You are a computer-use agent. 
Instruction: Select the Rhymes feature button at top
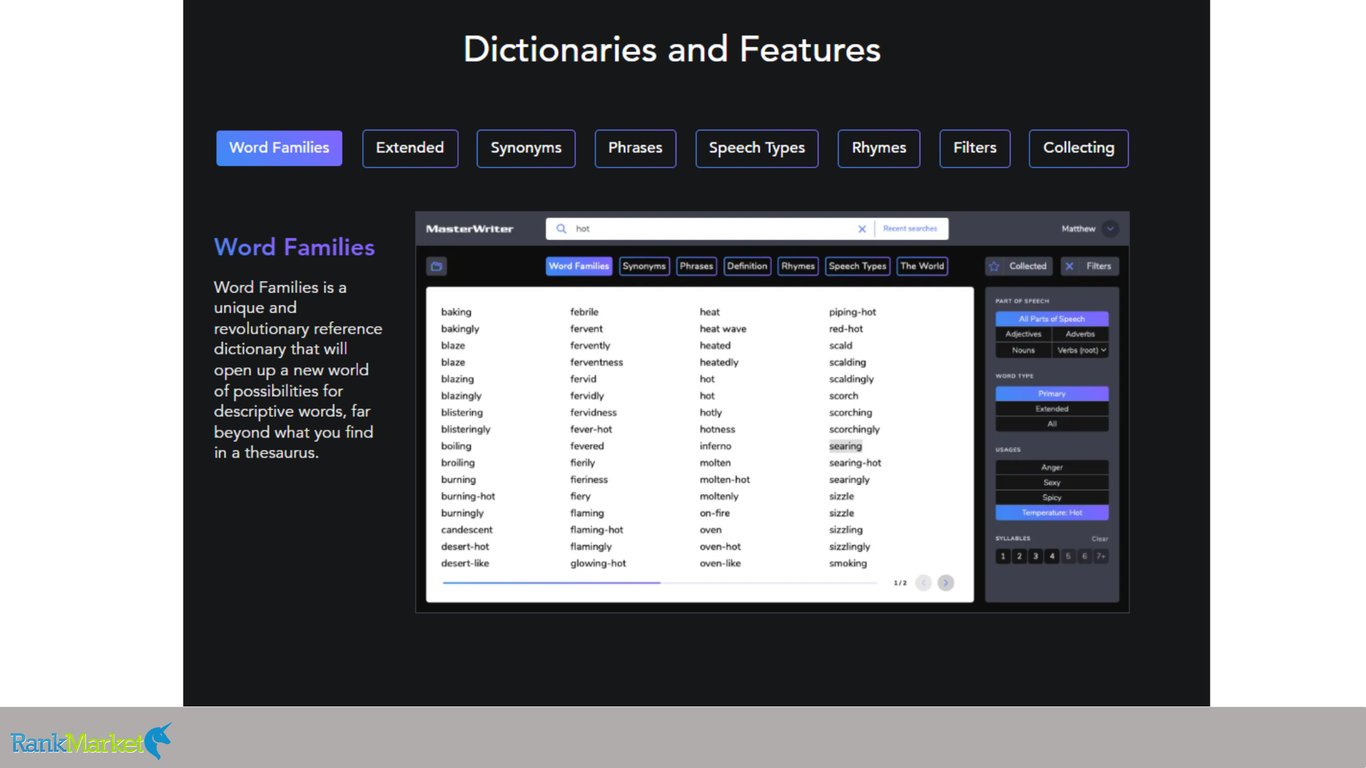pyautogui.click(x=879, y=148)
